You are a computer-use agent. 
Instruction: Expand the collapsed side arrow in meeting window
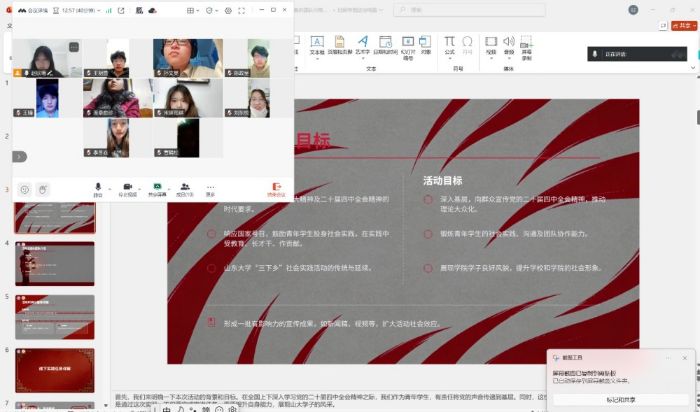click(19, 157)
